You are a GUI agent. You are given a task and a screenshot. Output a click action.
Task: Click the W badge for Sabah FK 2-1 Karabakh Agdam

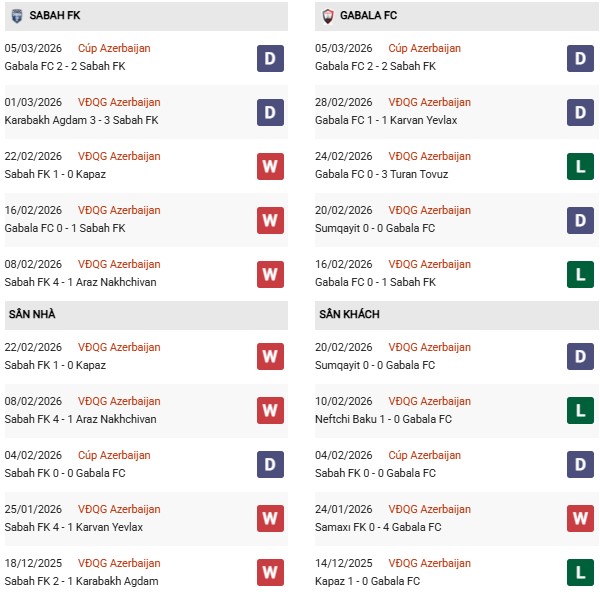click(x=270, y=573)
